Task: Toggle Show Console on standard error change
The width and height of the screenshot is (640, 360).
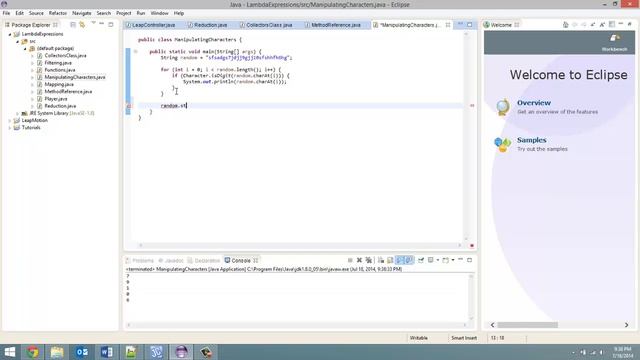Action: (409, 260)
